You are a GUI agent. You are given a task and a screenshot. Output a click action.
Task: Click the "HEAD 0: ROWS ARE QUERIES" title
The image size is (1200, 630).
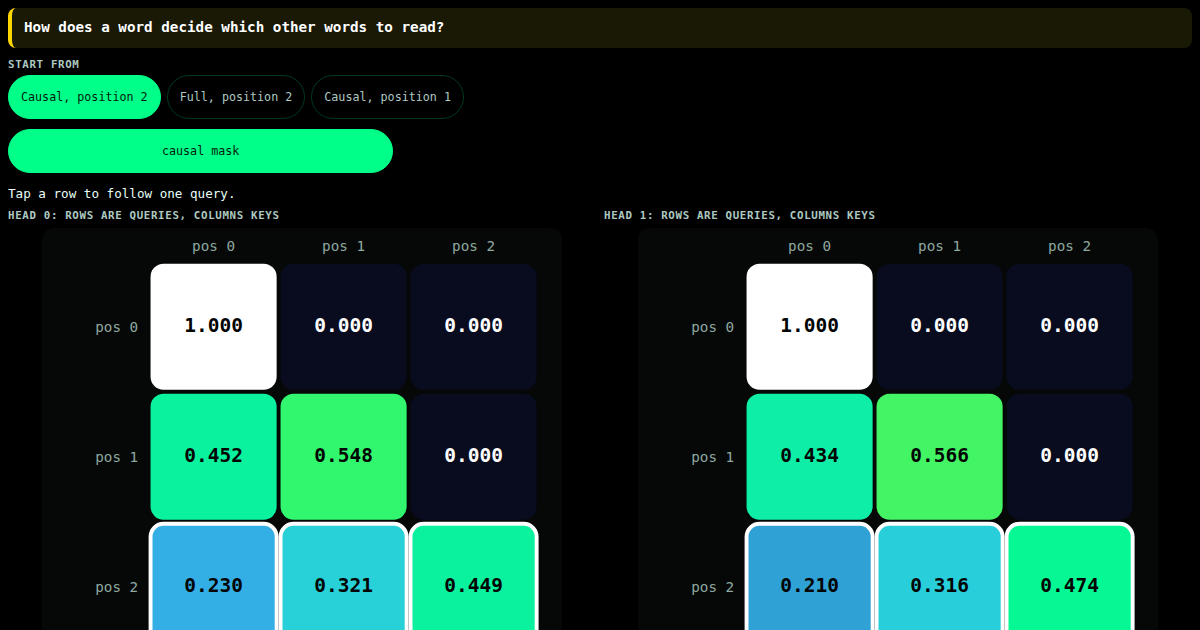click(x=144, y=215)
